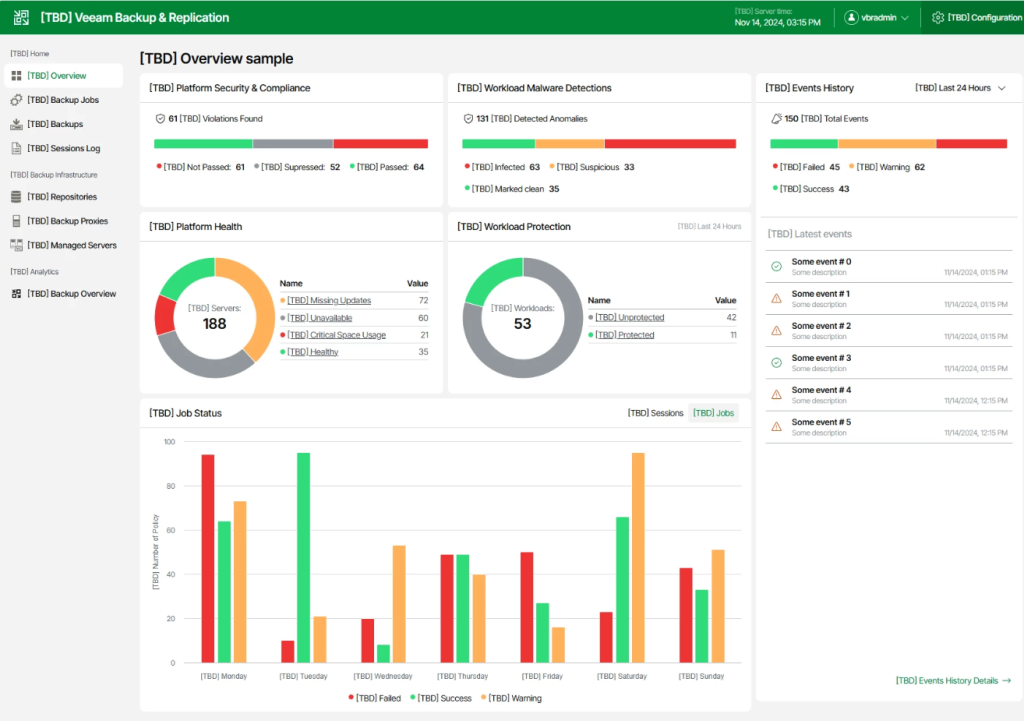Click the Repositories database icon

click(x=16, y=197)
